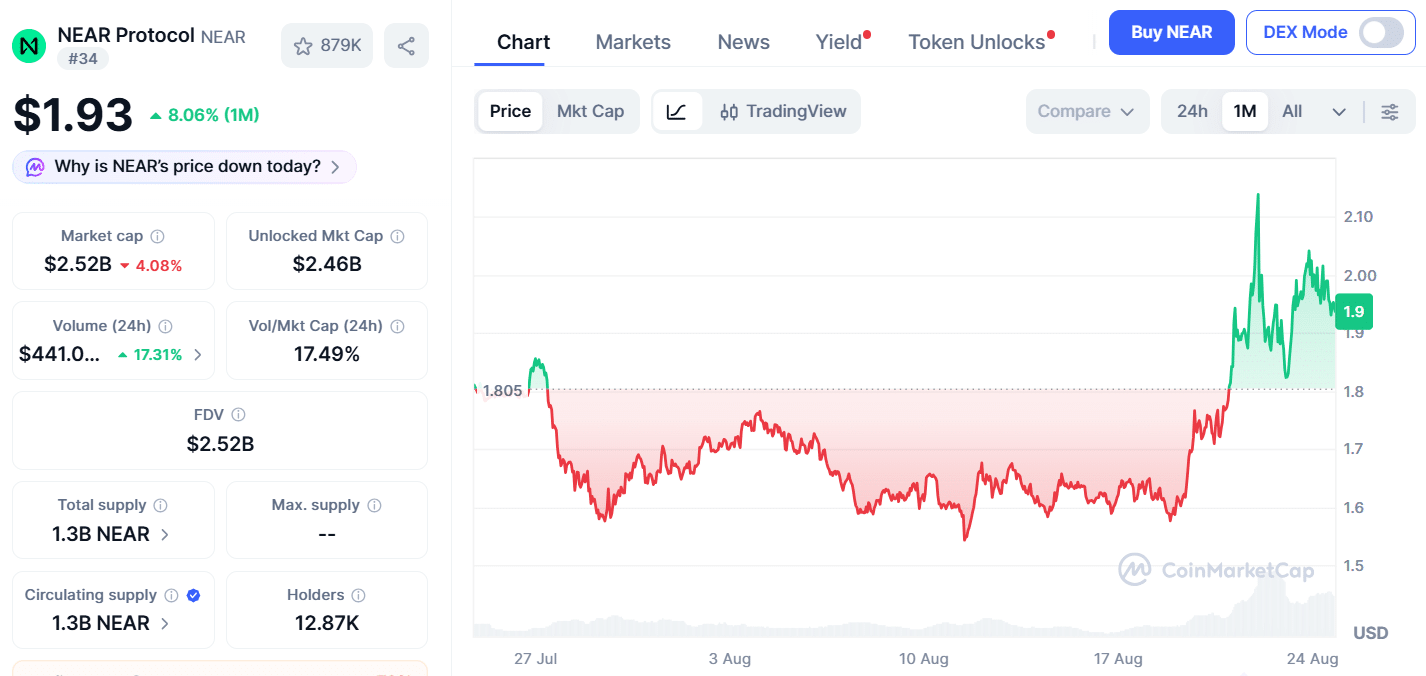Open Holders info icon

[x=358, y=595]
